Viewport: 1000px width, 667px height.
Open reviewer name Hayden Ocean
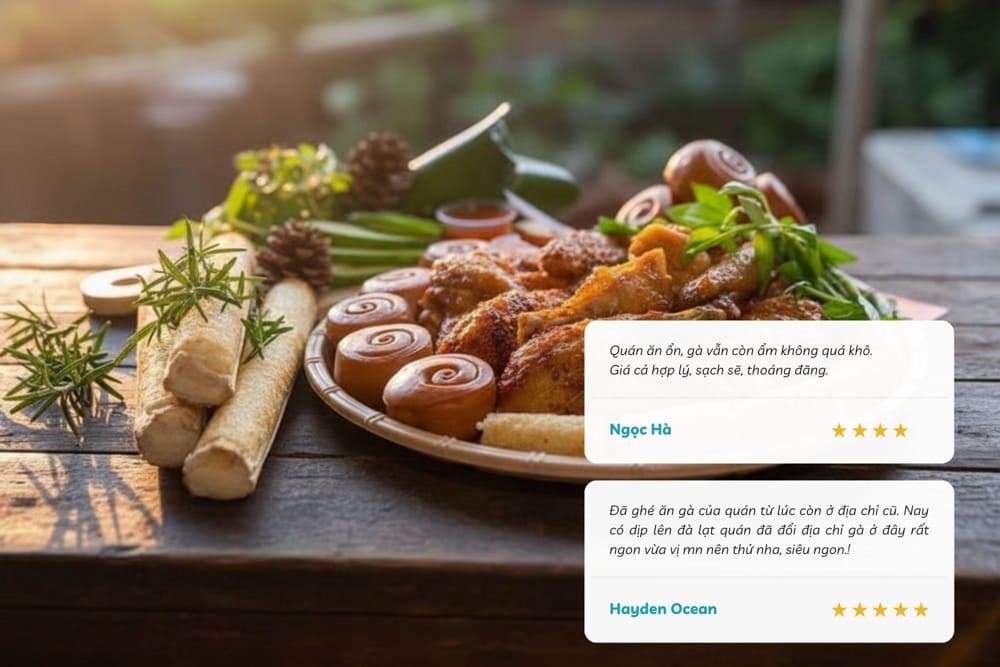pyautogui.click(x=663, y=609)
